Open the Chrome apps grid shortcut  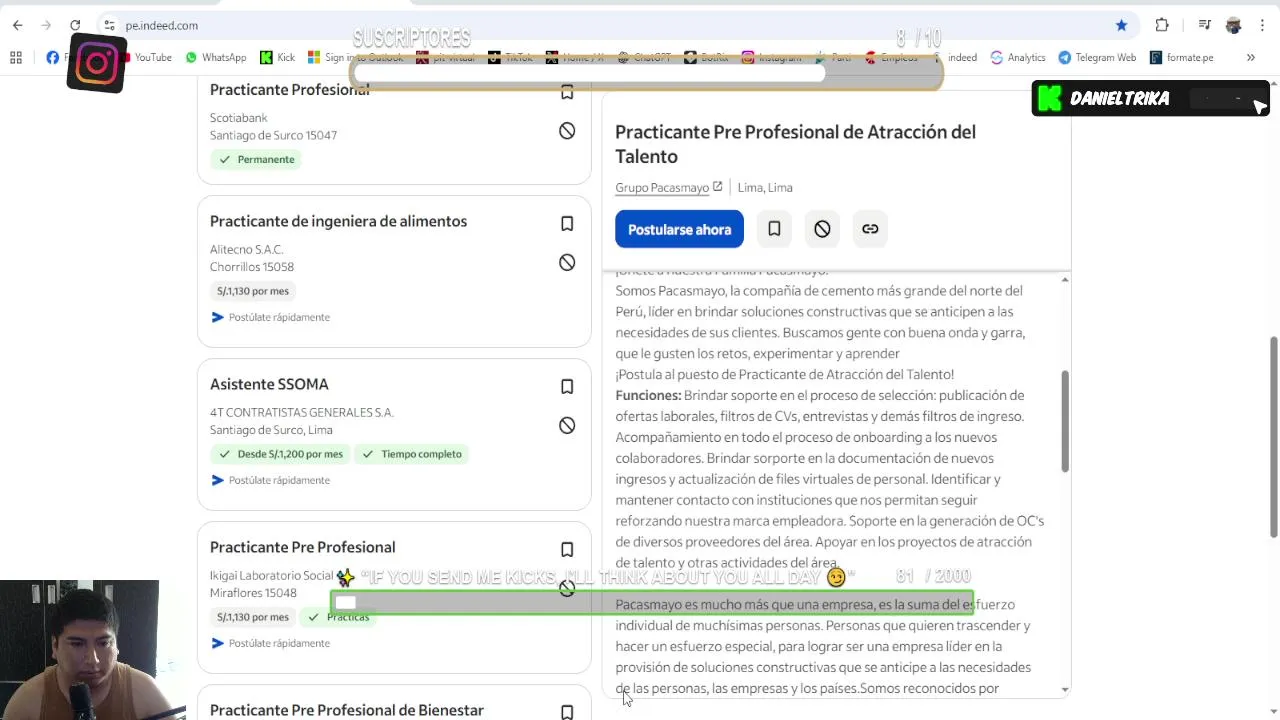pos(16,58)
